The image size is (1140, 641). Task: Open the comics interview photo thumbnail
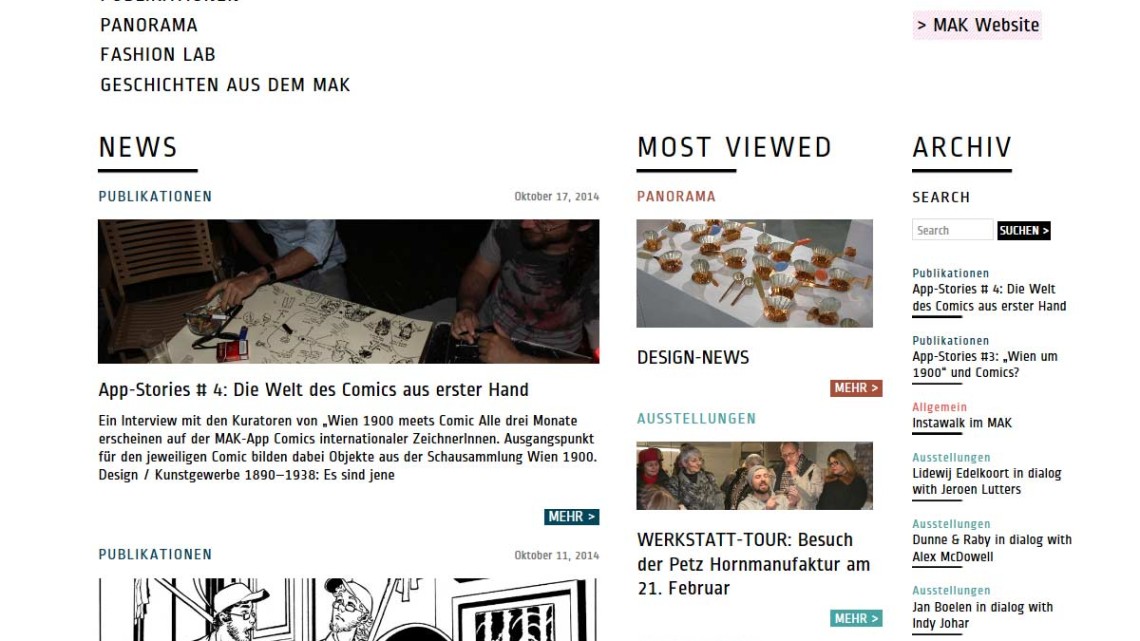(349, 291)
